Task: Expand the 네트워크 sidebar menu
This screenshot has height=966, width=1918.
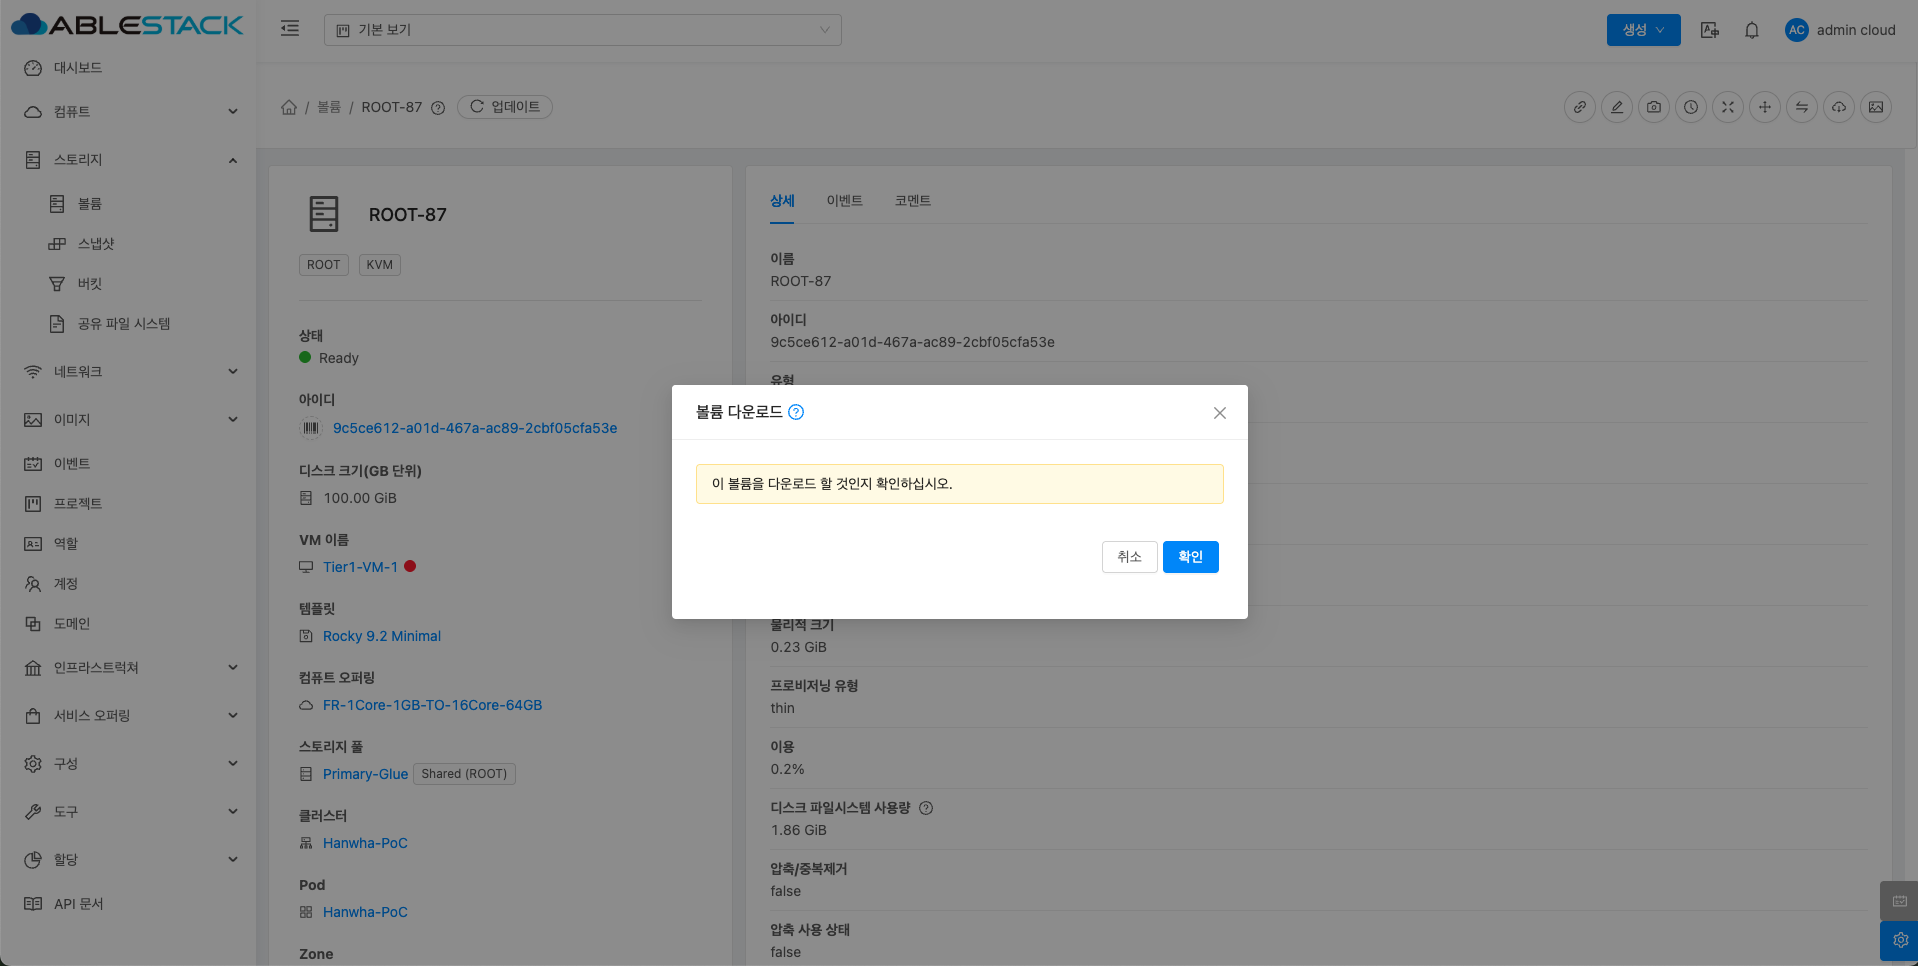Action: (130, 372)
